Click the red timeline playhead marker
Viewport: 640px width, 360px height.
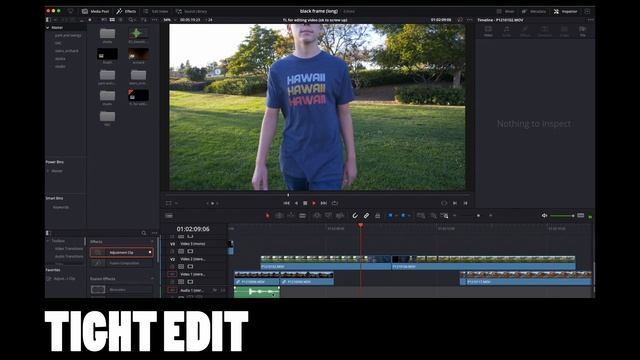point(360,225)
